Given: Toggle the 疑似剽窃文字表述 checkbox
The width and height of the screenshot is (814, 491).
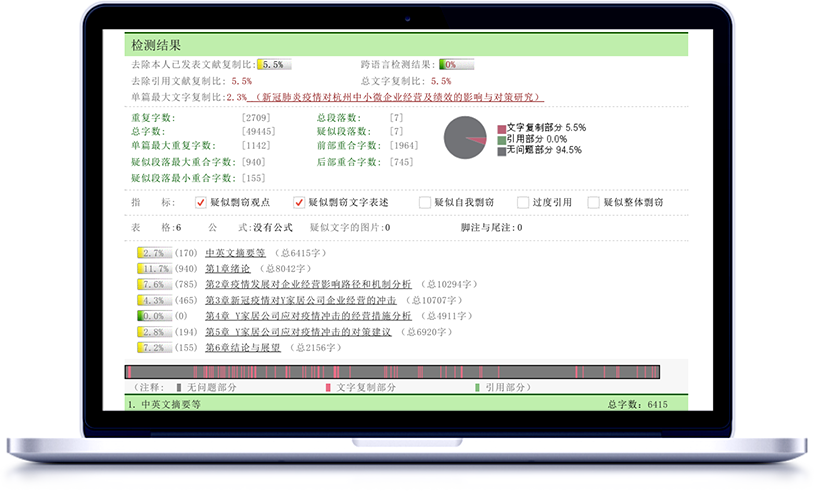Looking at the screenshot, I should (298, 202).
